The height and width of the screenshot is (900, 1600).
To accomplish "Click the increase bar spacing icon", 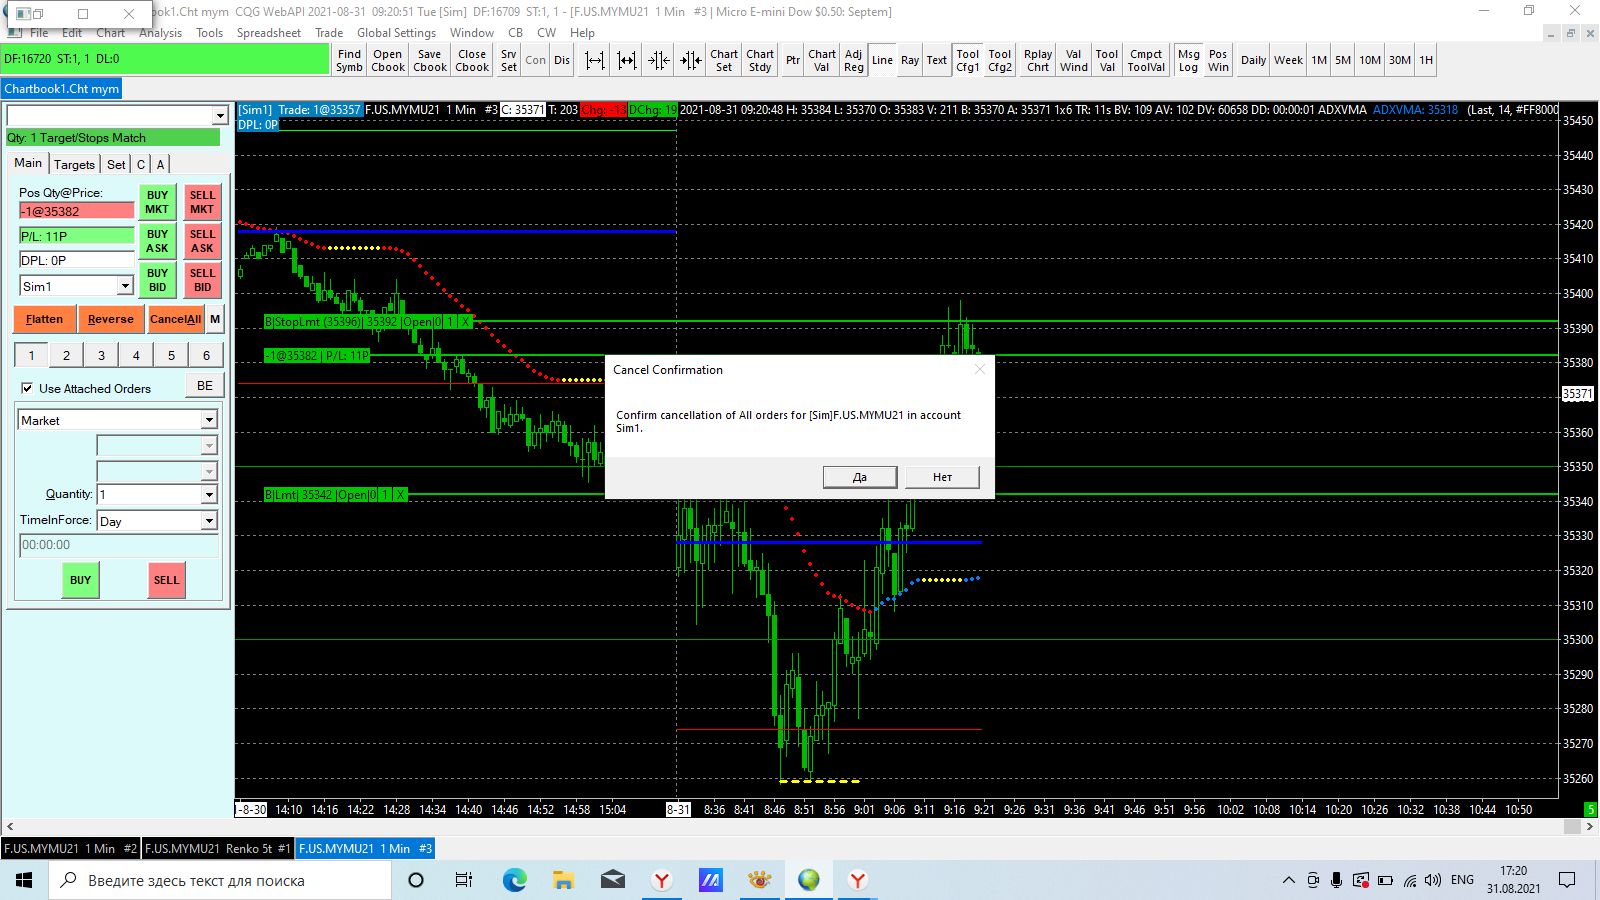I will (595, 60).
